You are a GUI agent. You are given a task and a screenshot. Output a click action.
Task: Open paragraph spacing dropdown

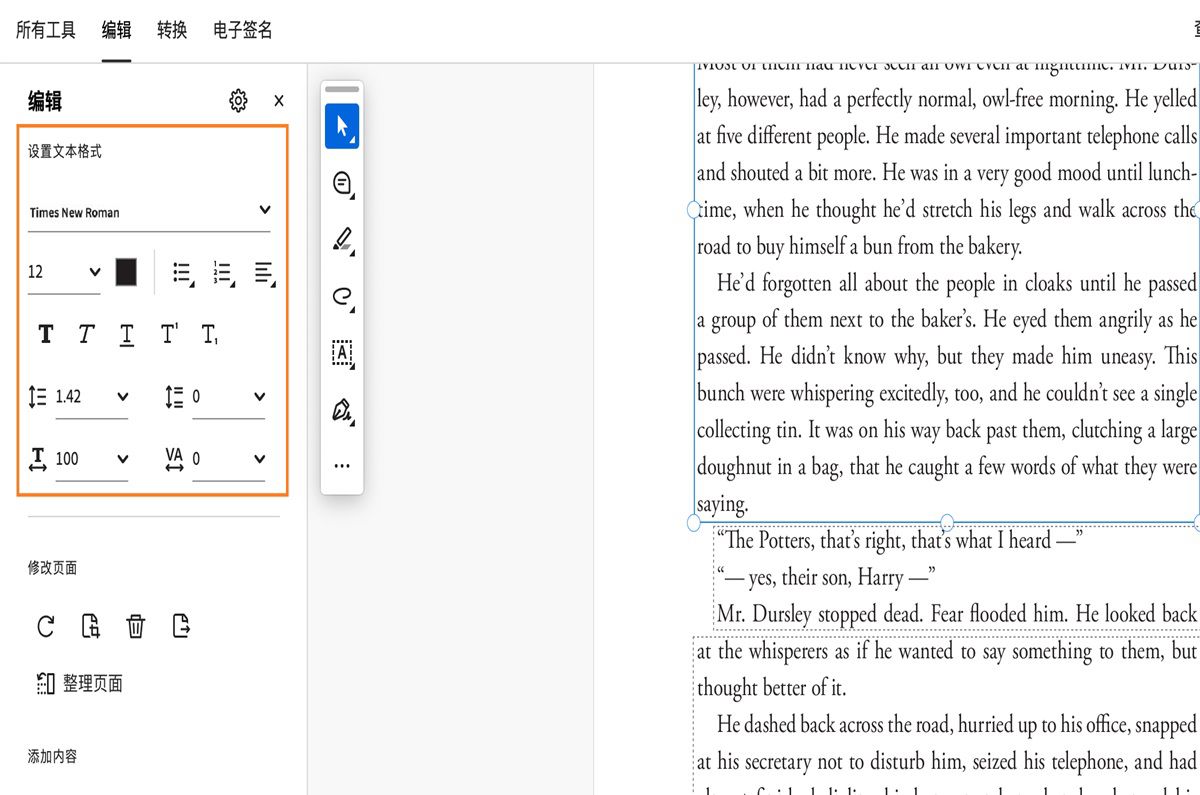point(229,397)
